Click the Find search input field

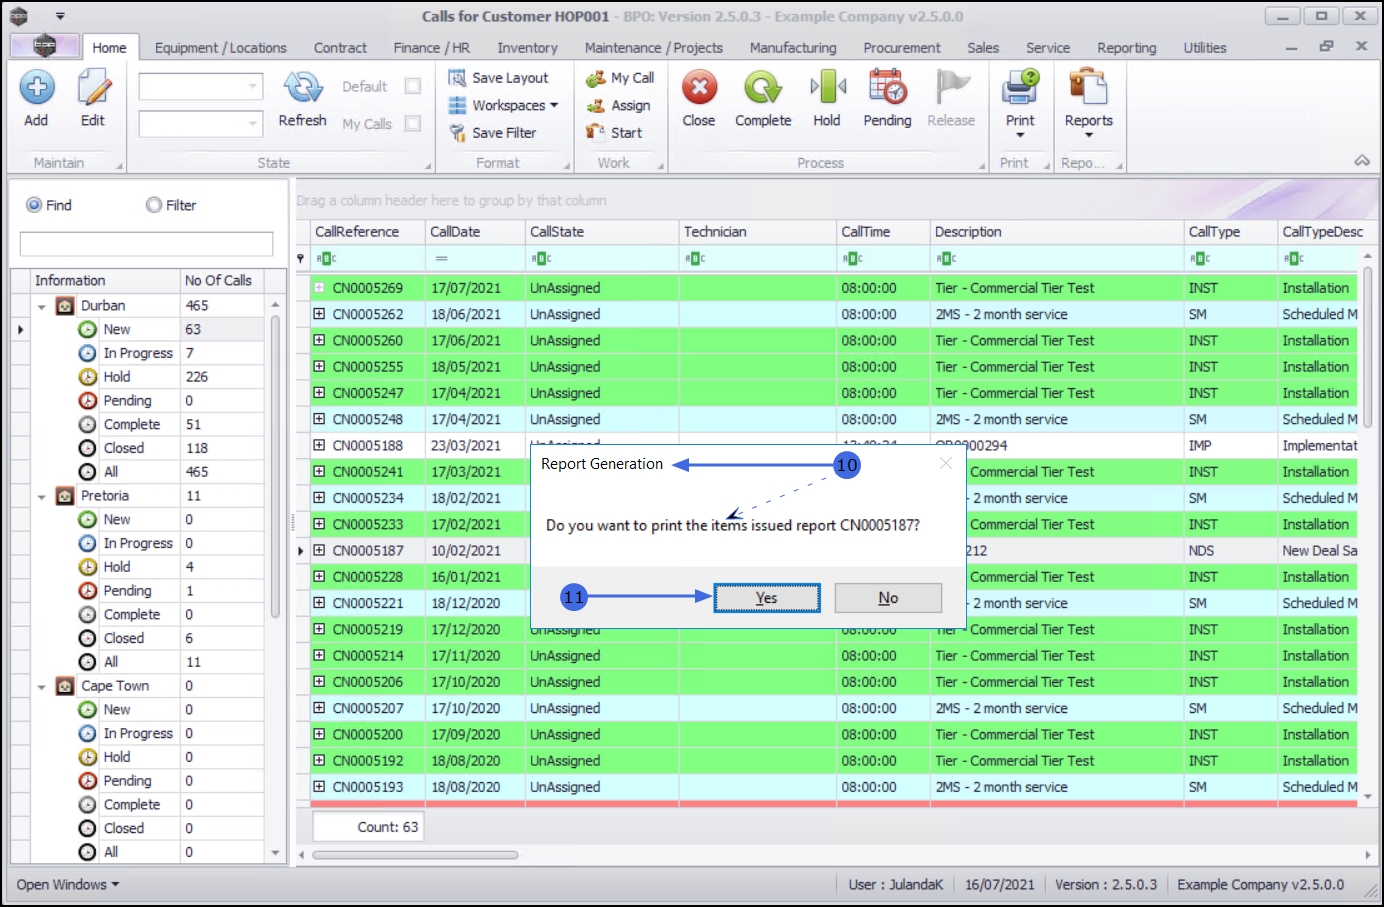click(146, 244)
